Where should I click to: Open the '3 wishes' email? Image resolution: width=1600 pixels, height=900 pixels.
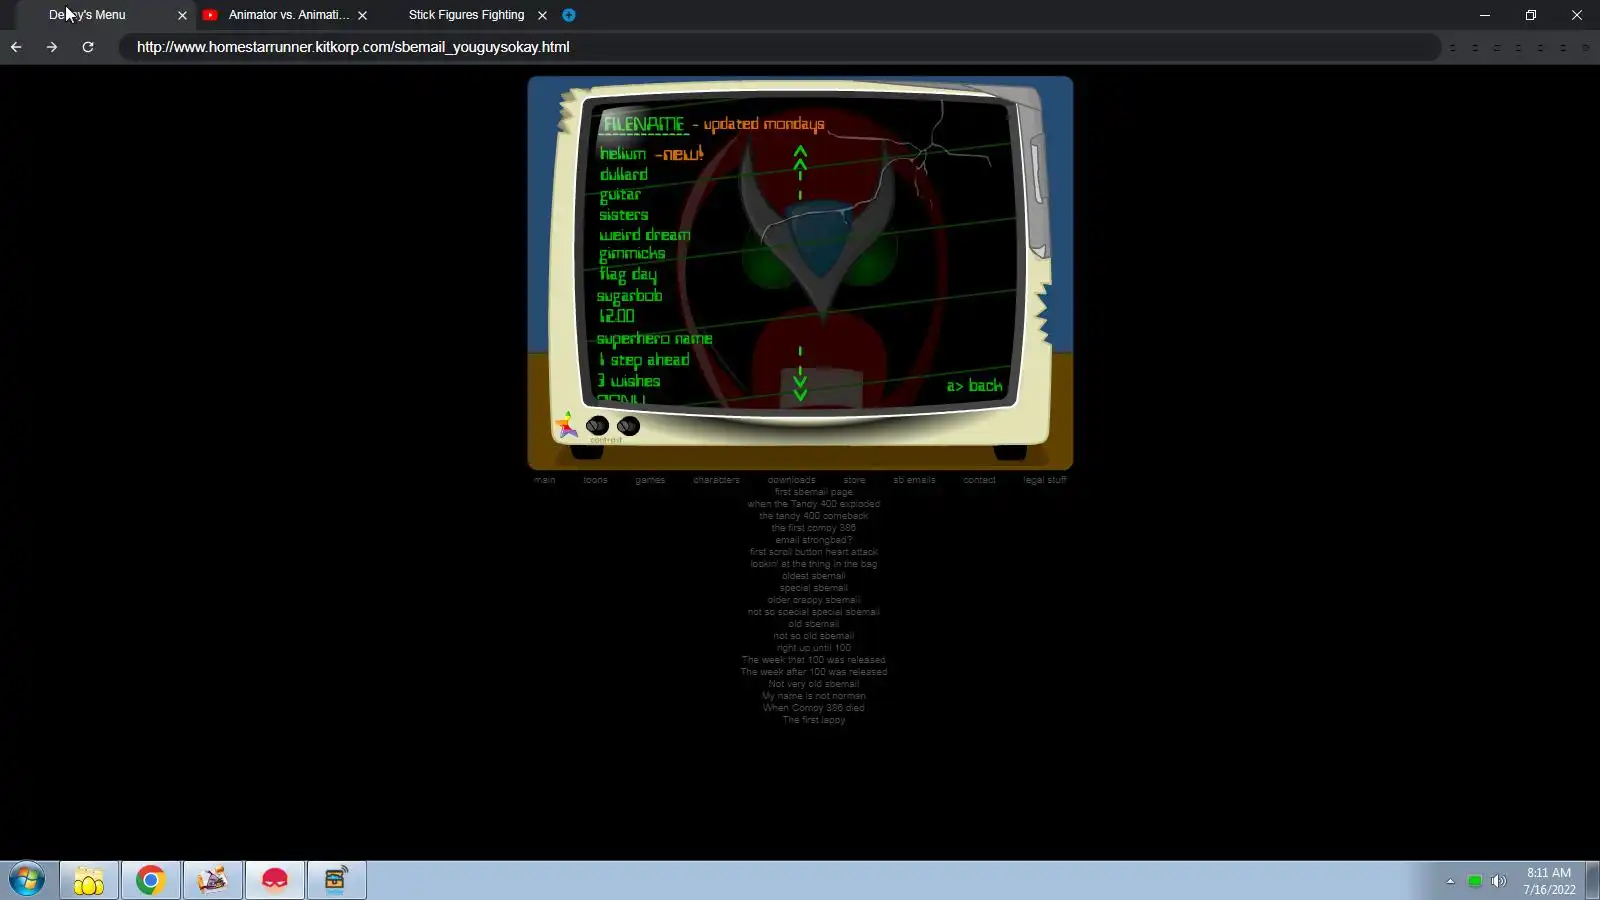(x=629, y=381)
